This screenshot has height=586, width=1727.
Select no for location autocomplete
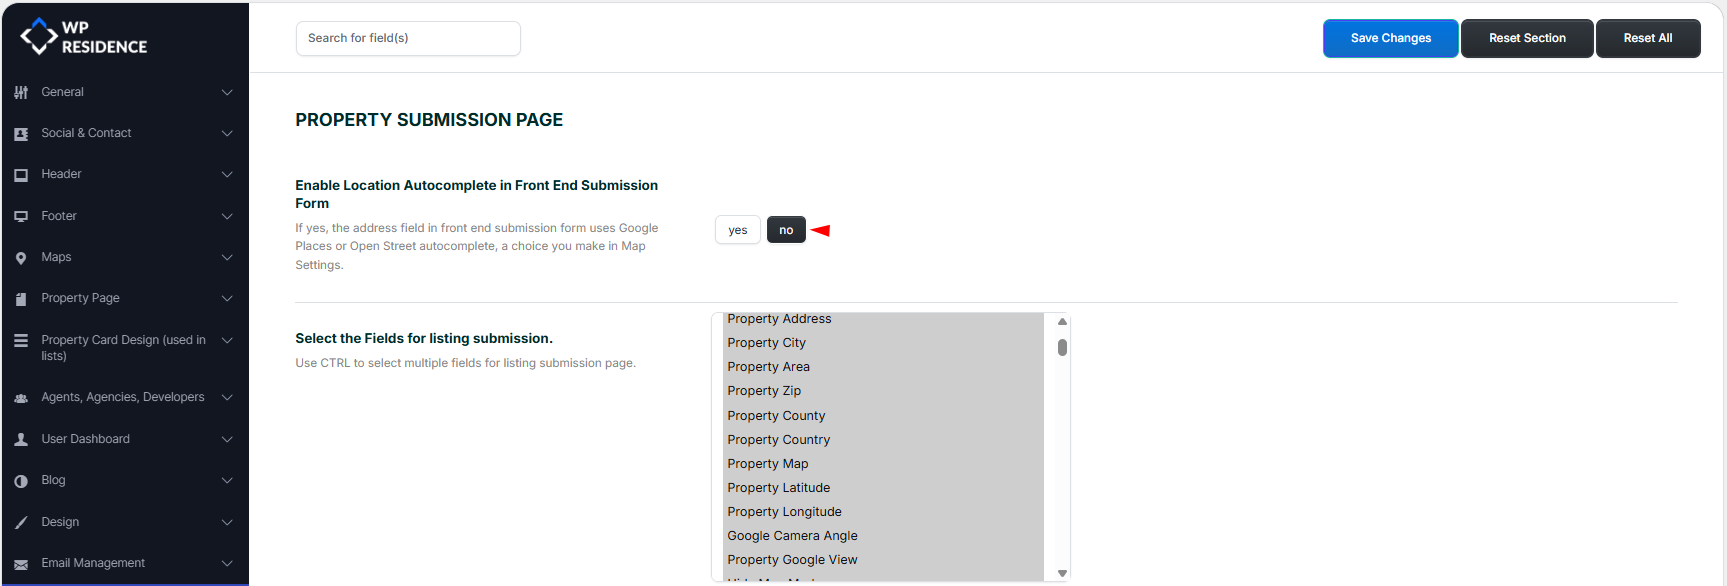click(786, 230)
